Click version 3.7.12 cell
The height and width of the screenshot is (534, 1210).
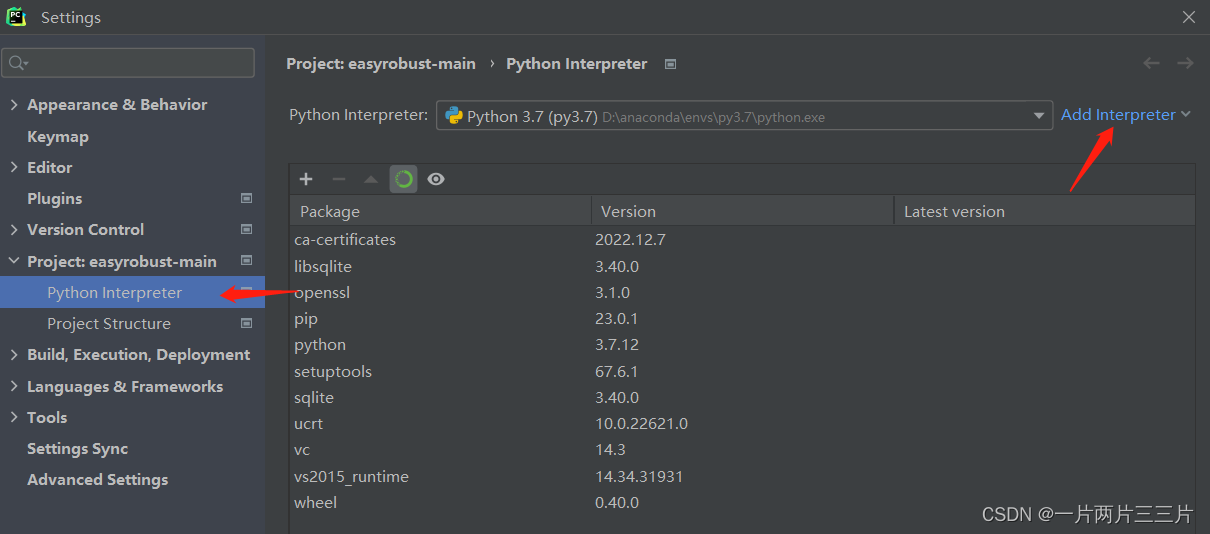616,344
